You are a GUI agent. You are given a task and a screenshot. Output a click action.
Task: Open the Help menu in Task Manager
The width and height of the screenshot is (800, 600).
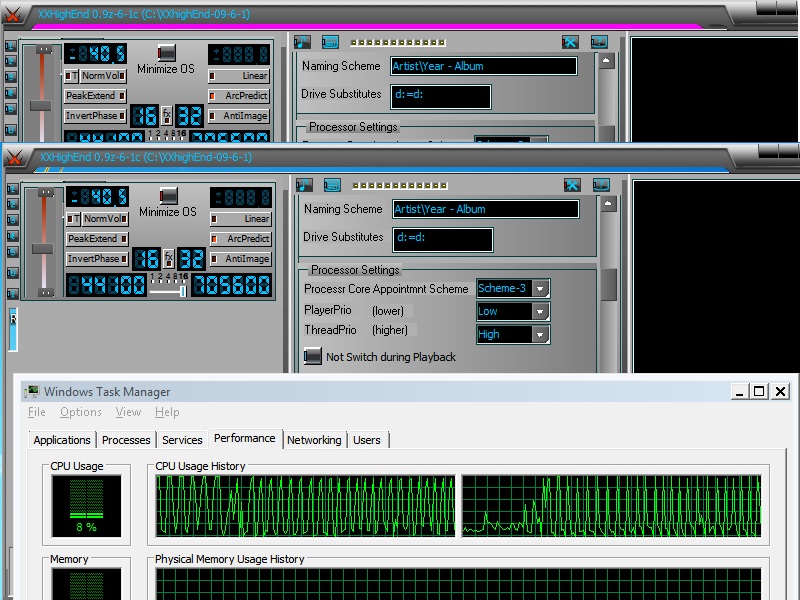pyautogui.click(x=167, y=412)
